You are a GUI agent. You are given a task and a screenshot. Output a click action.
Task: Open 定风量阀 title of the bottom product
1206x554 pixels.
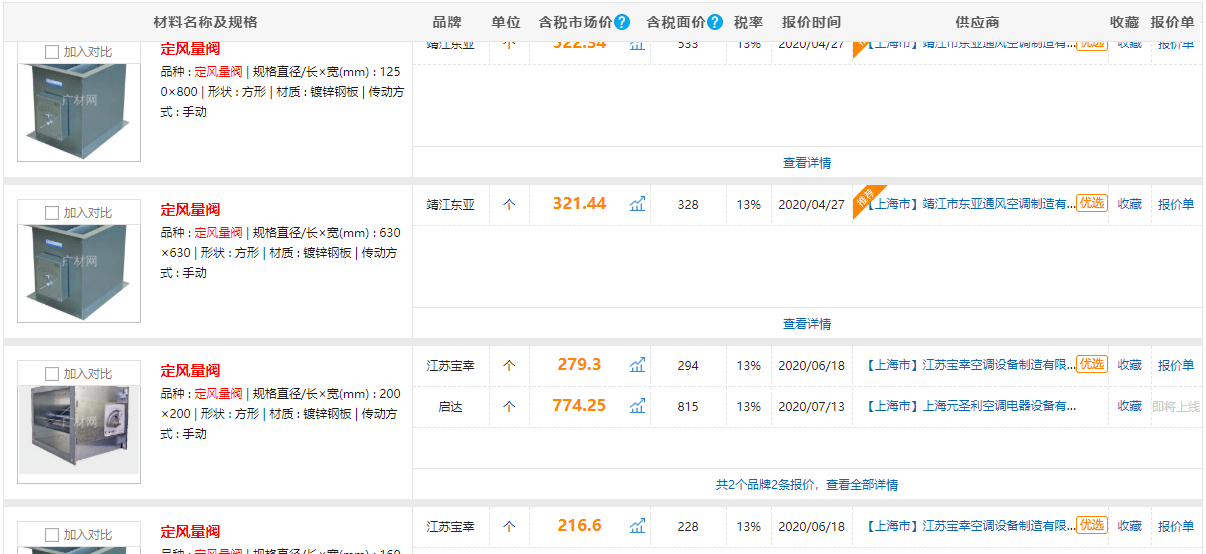190,532
